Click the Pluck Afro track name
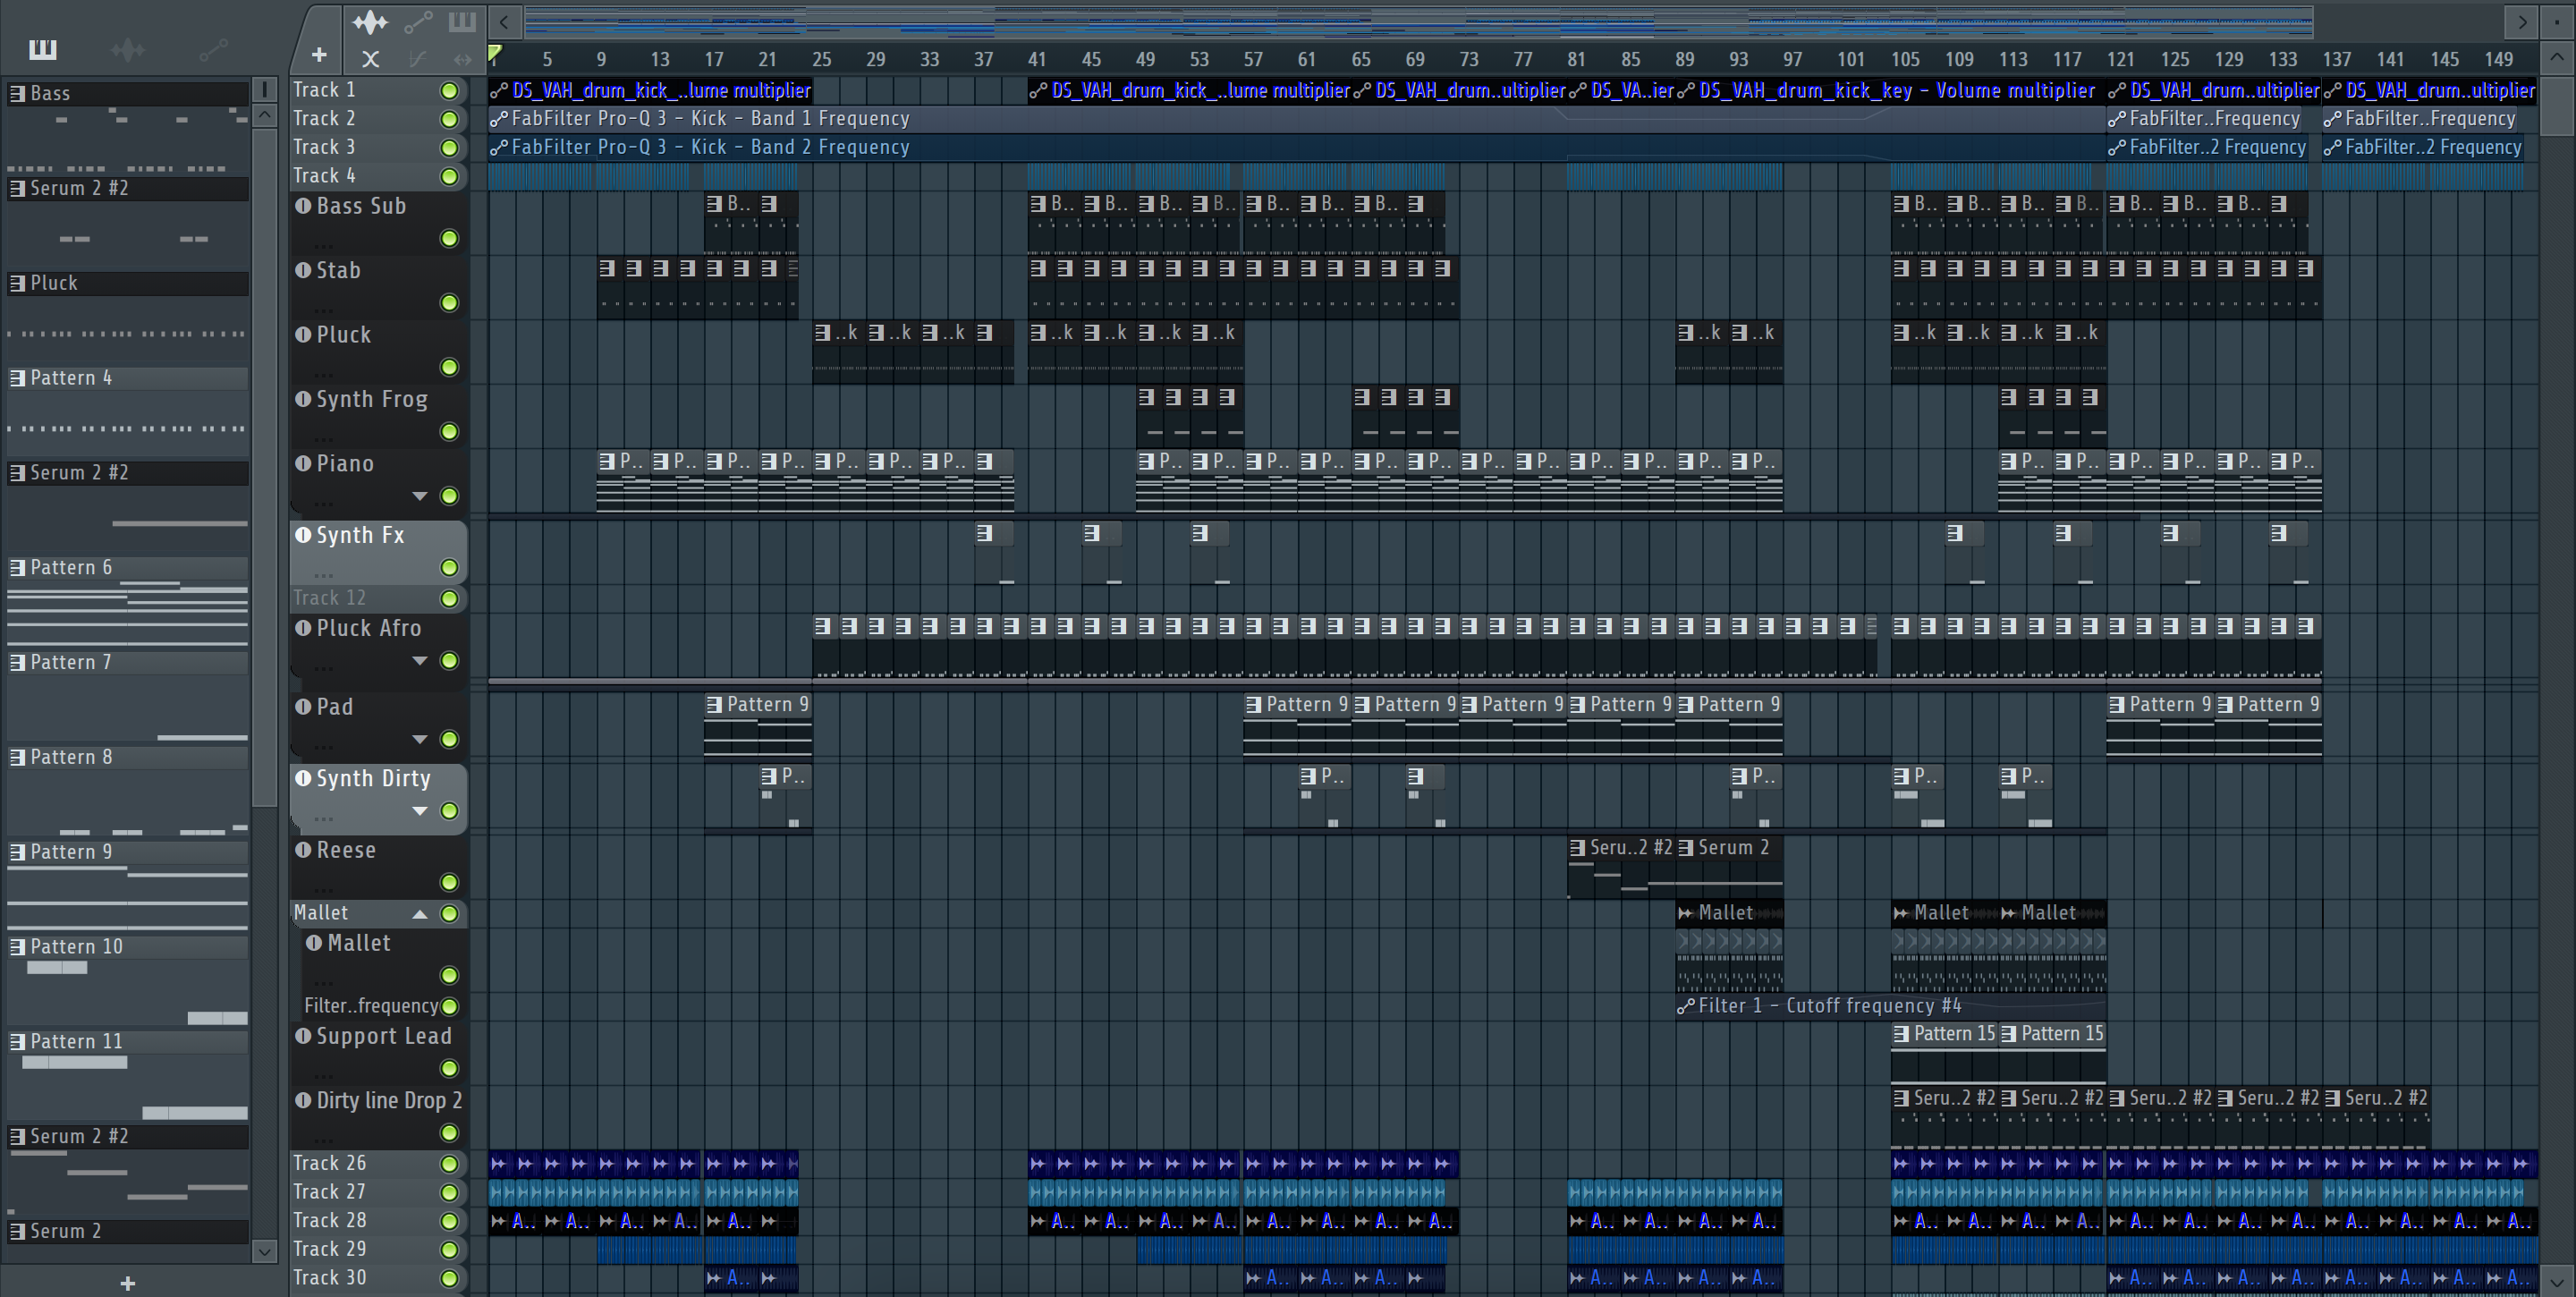 click(369, 628)
